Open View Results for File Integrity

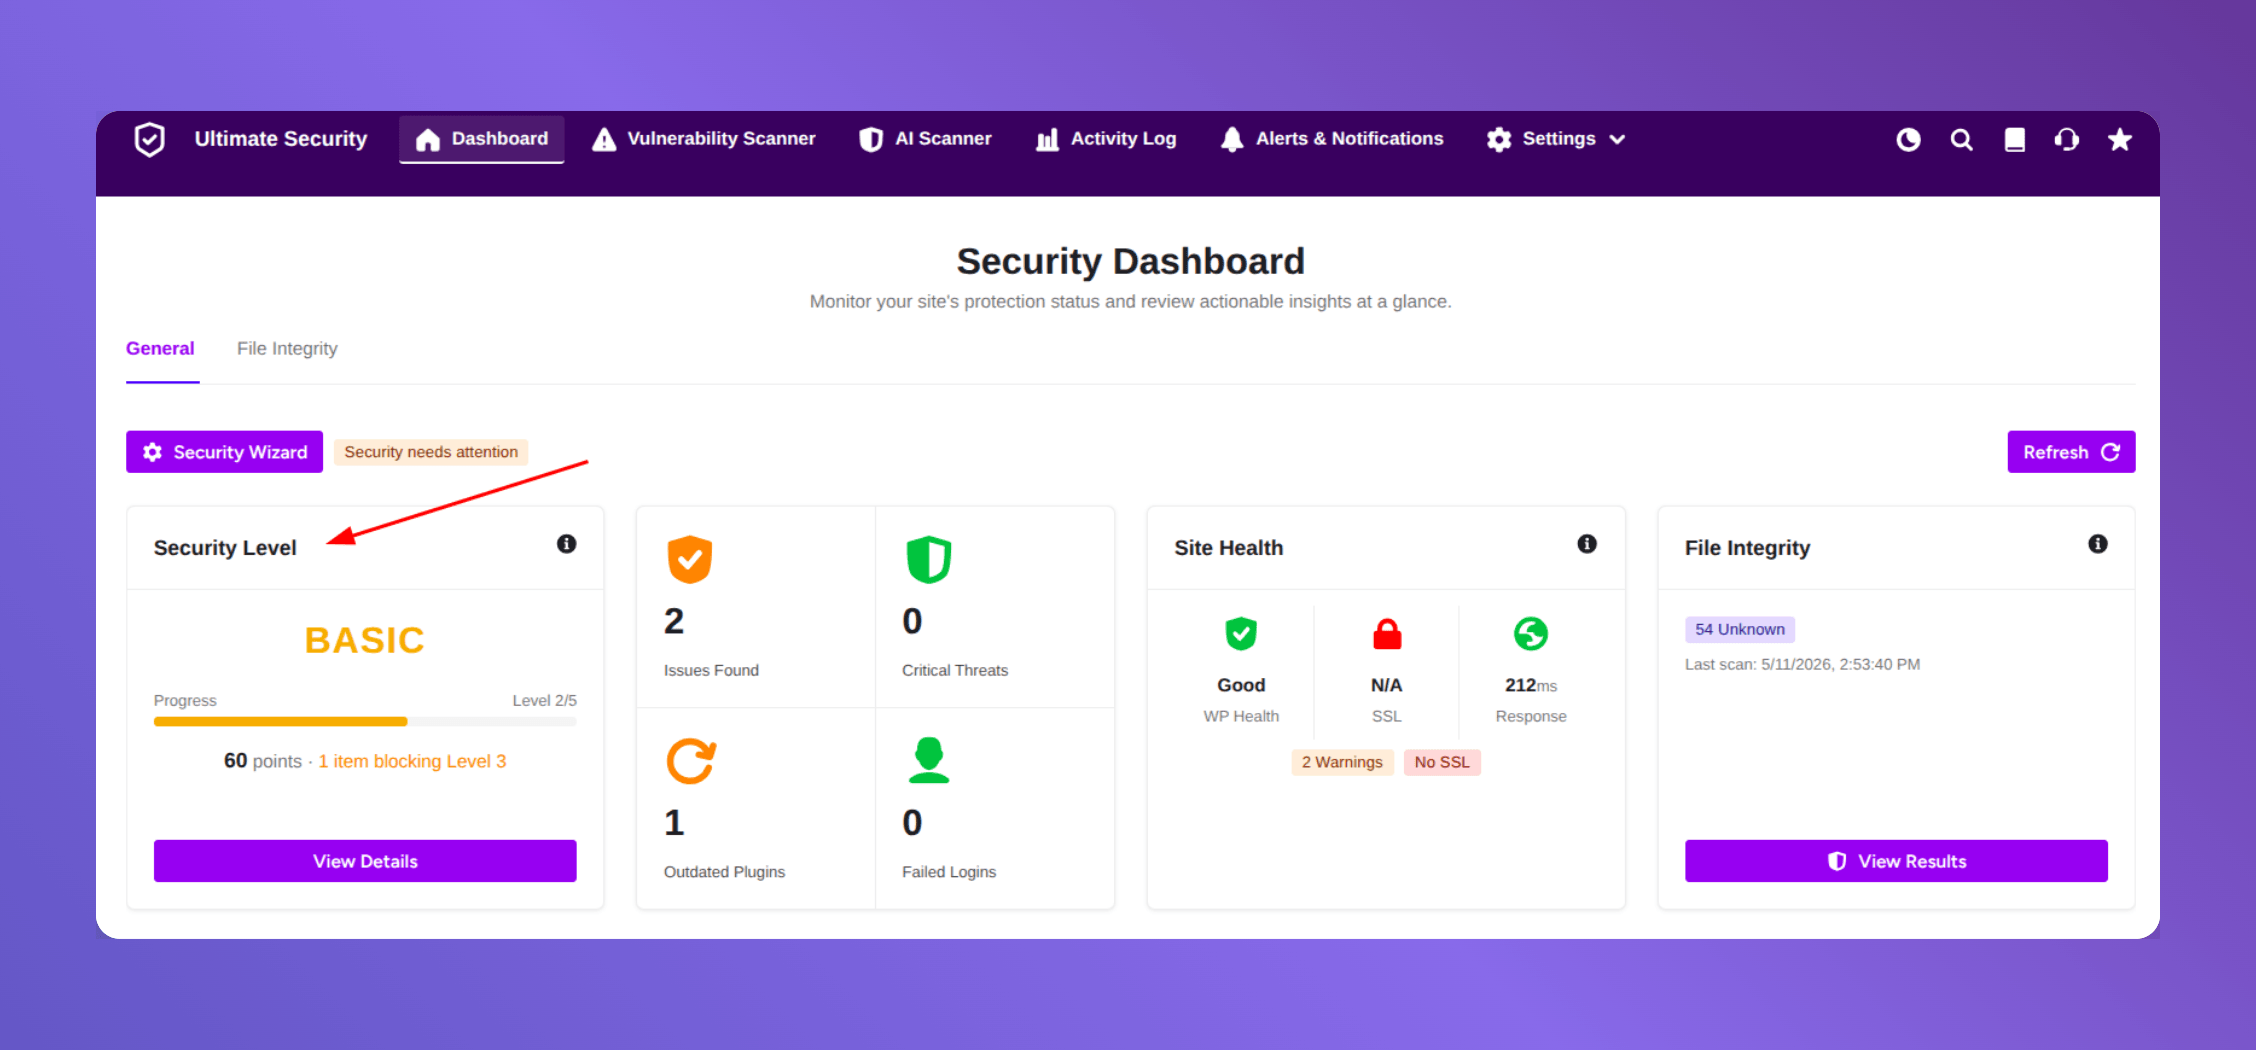click(x=1896, y=861)
